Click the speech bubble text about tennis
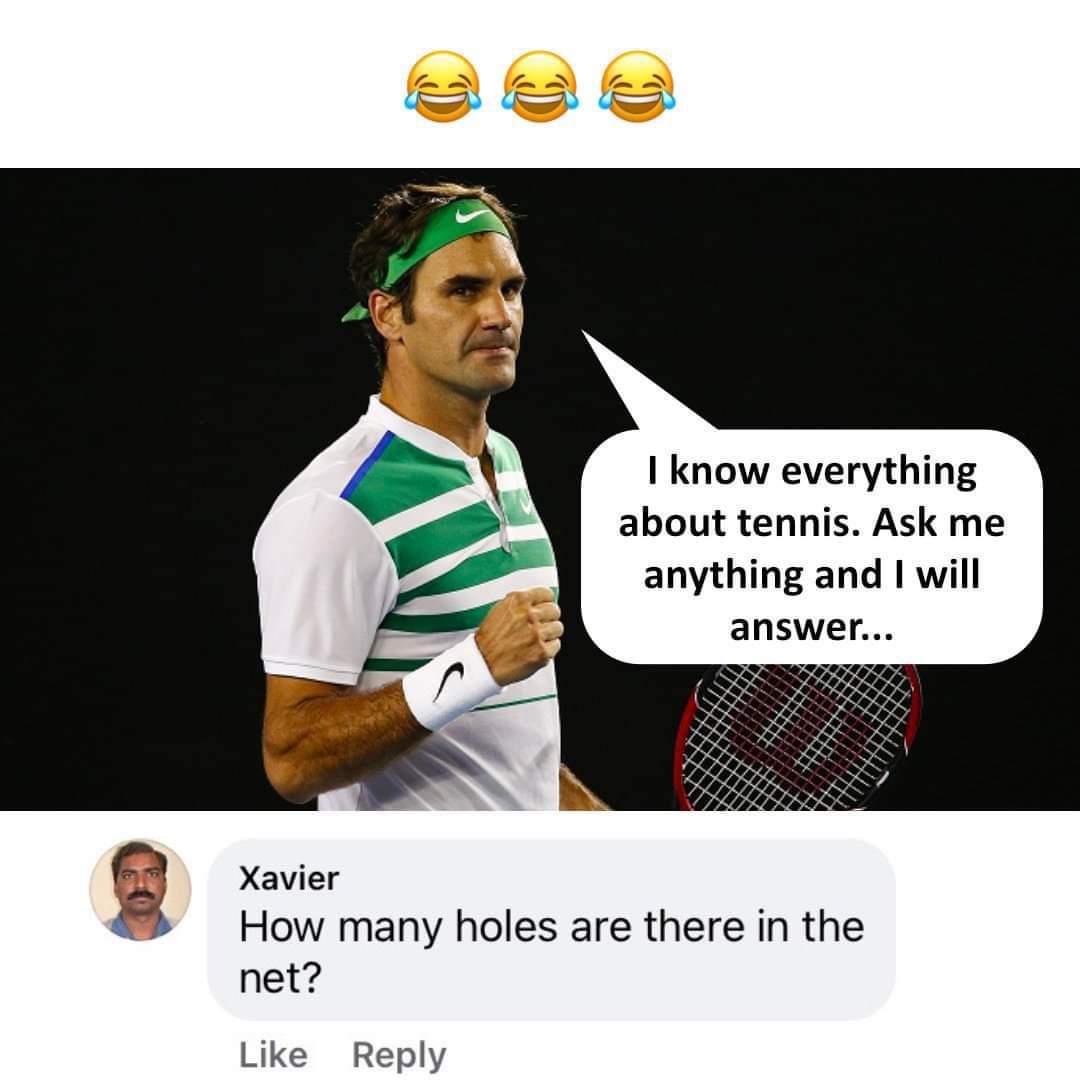Image resolution: width=1080 pixels, height=1080 pixels. point(811,548)
